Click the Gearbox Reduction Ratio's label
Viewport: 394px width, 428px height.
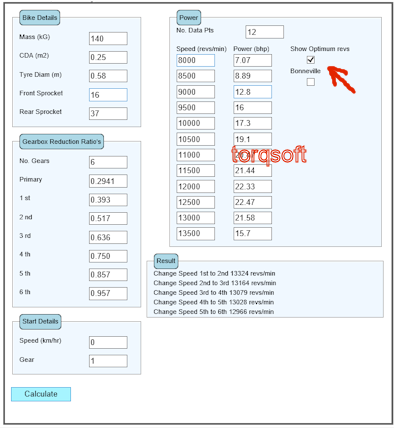tap(61, 142)
